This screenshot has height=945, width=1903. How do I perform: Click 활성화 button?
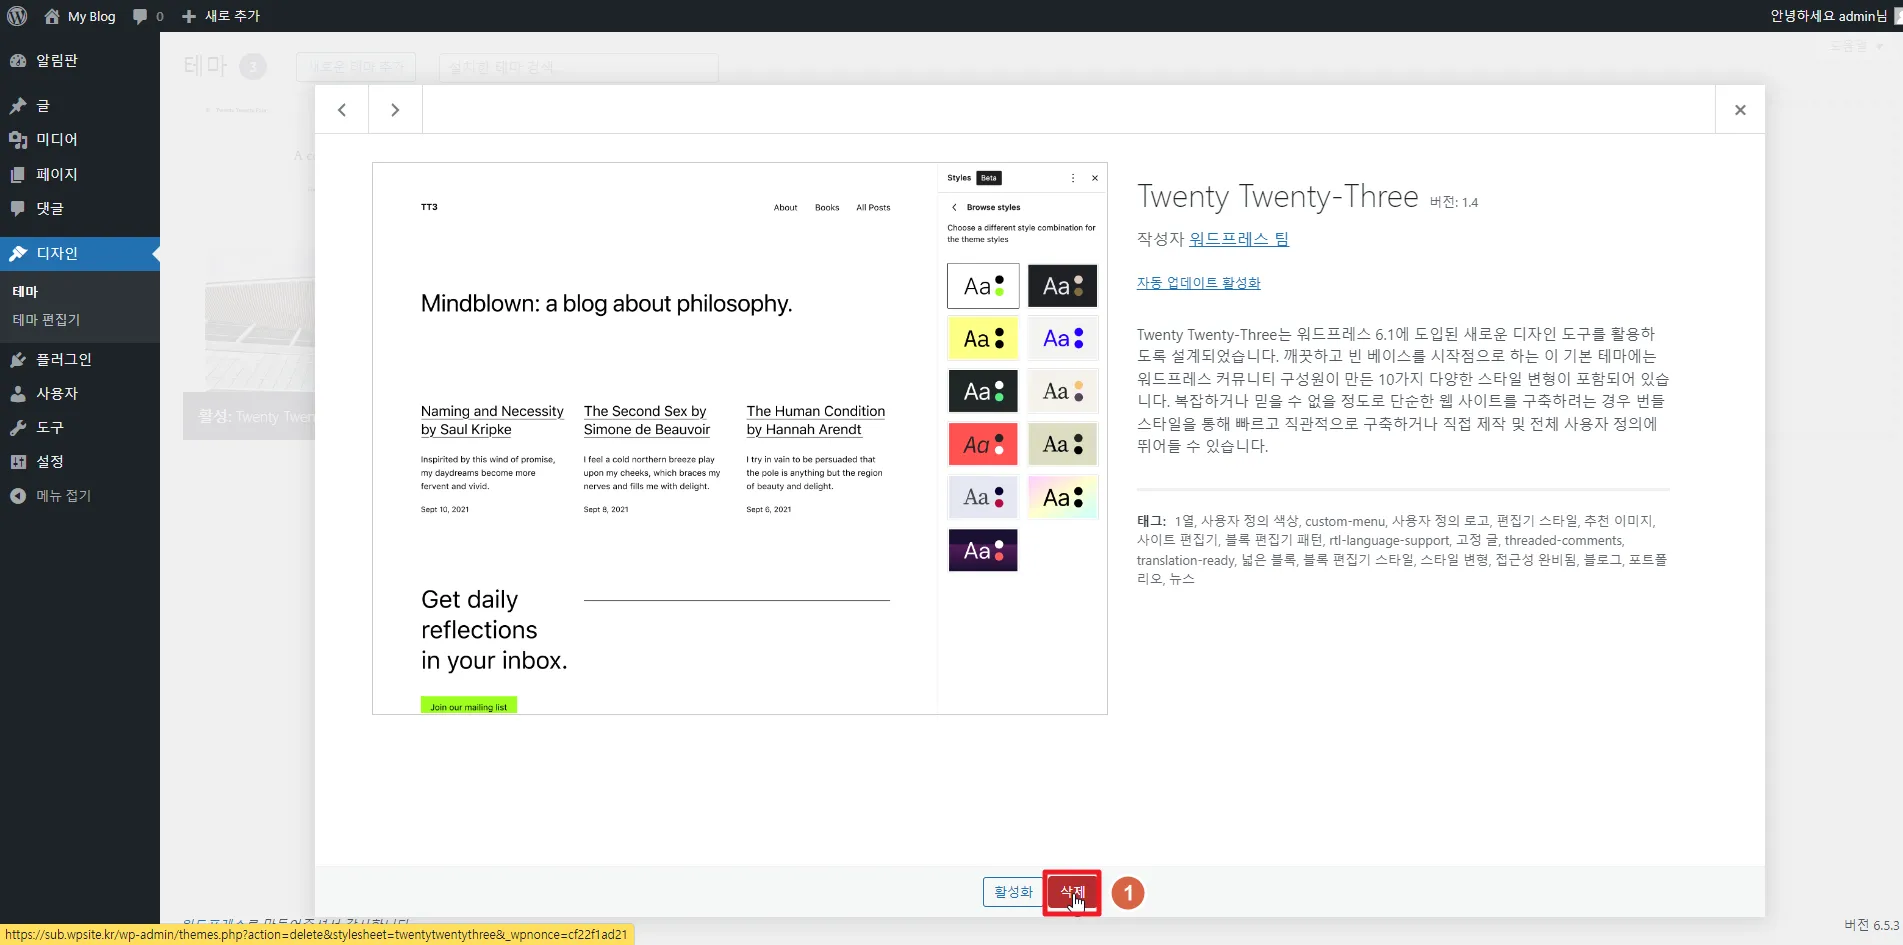click(1013, 892)
